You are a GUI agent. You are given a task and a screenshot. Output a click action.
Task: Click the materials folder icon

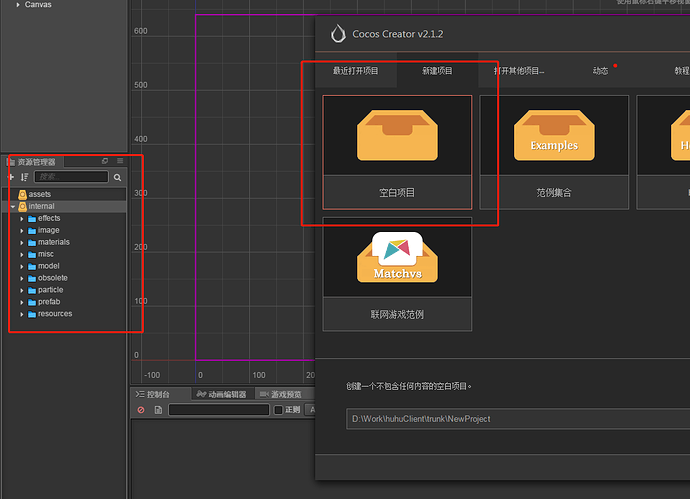coord(32,242)
